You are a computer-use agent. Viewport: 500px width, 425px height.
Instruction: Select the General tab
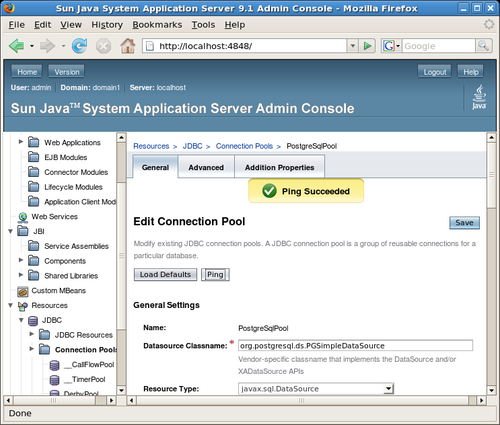[155, 167]
